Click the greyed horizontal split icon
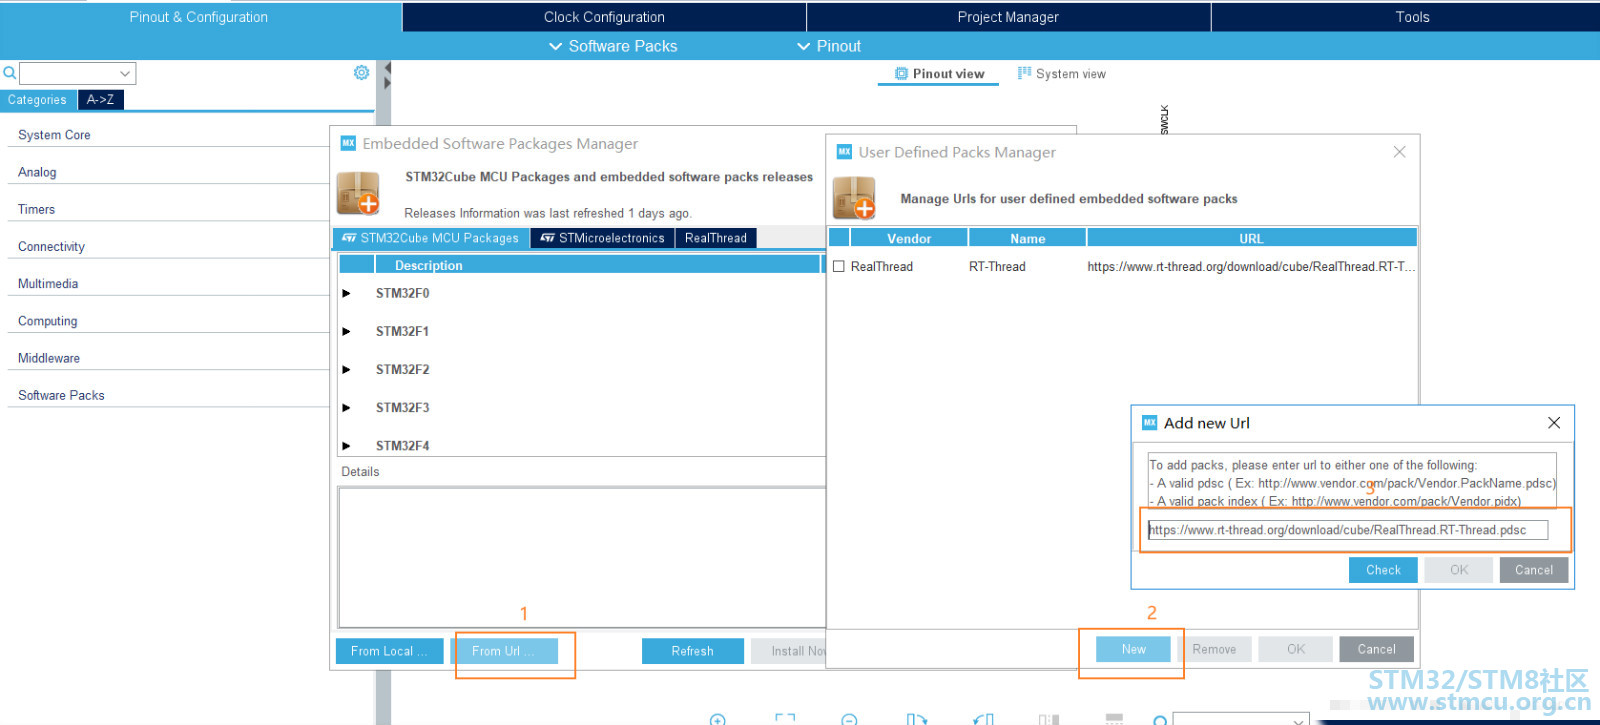1600x725 pixels. tap(1114, 719)
